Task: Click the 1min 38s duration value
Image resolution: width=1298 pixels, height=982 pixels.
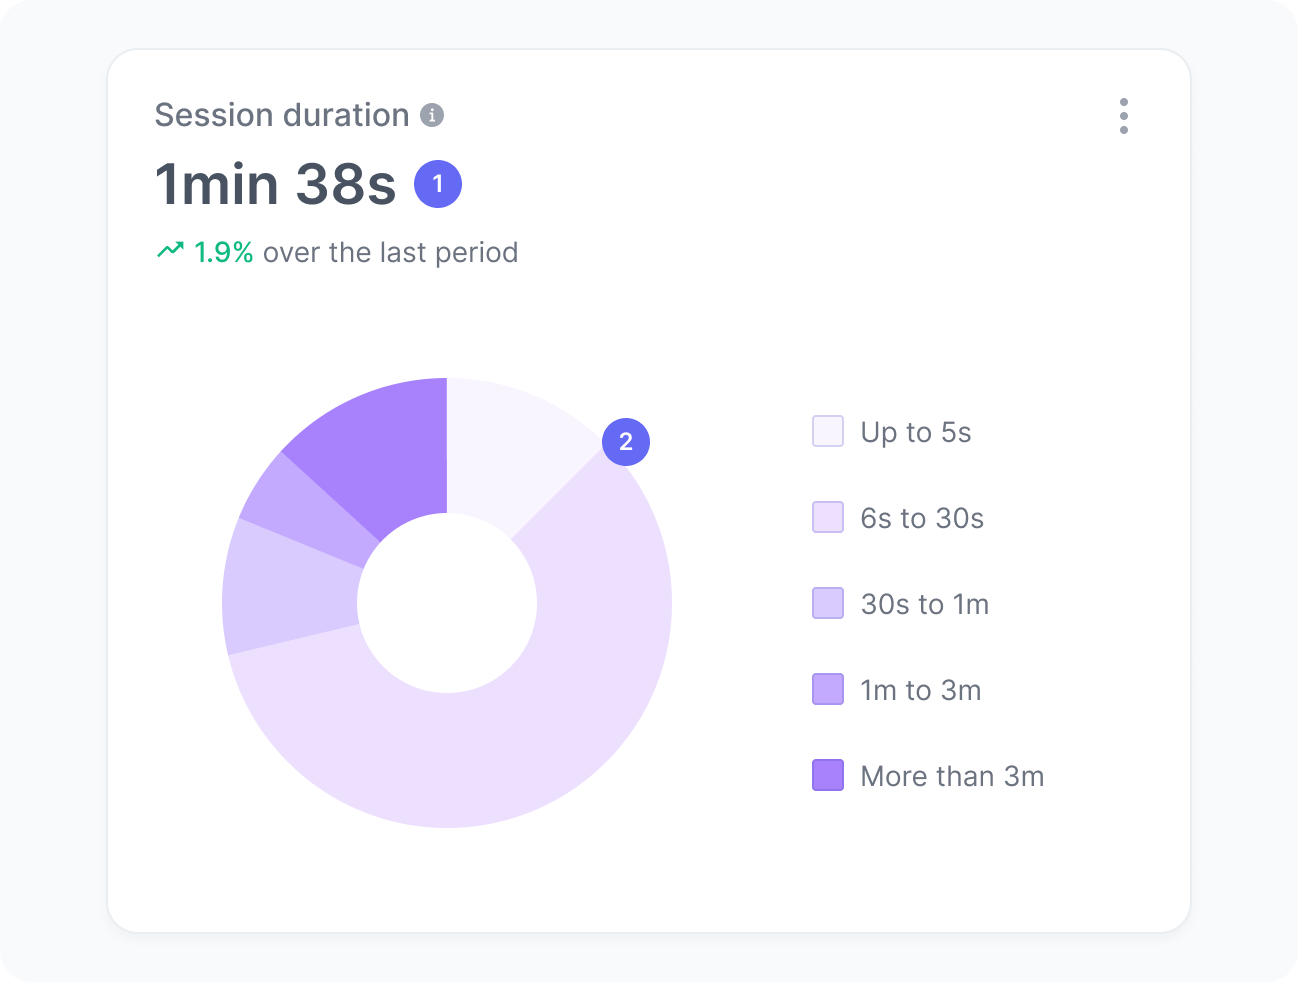Action: pos(275,183)
